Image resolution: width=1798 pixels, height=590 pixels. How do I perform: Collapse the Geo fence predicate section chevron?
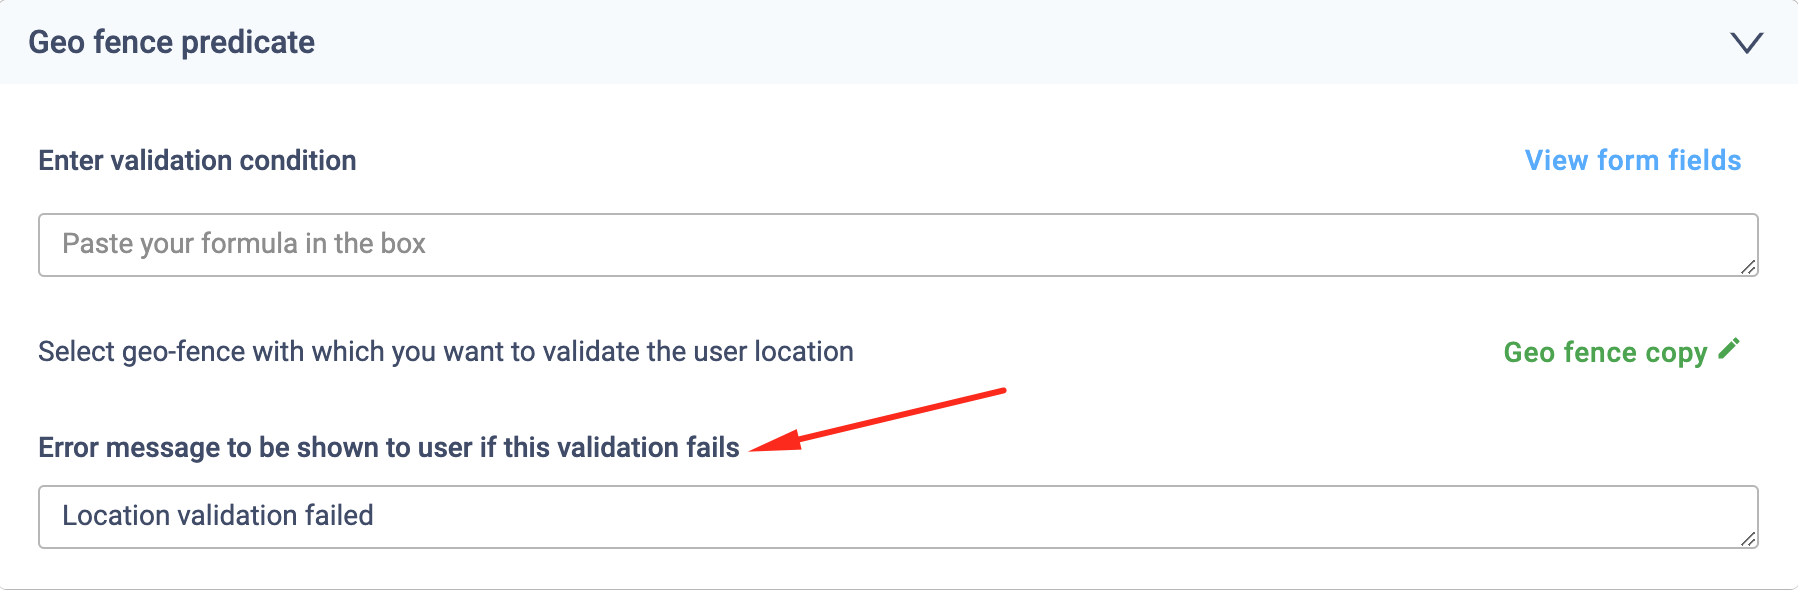coord(1746,43)
